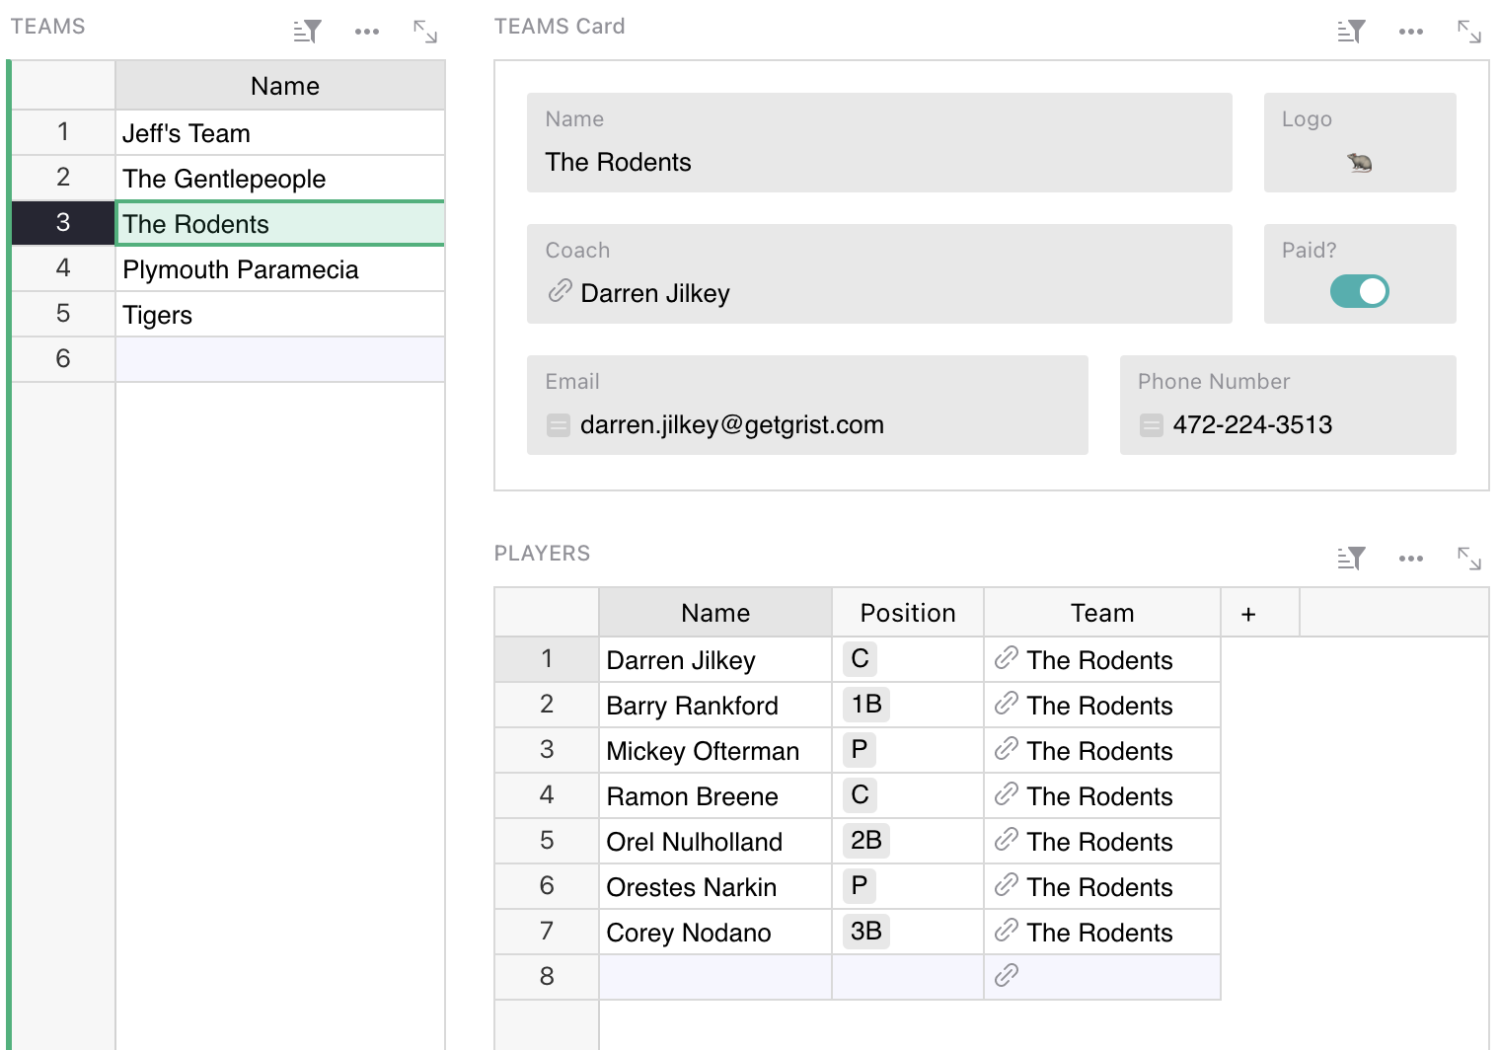Select Jeff's Team row

click(x=280, y=133)
